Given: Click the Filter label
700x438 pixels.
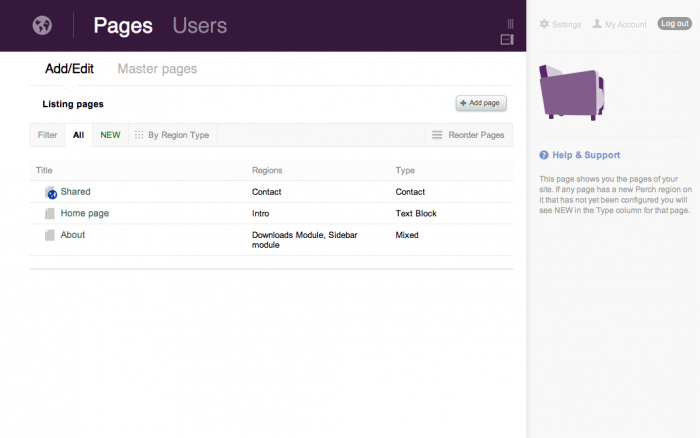Looking at the screenshot, I should tap(47, 135).
